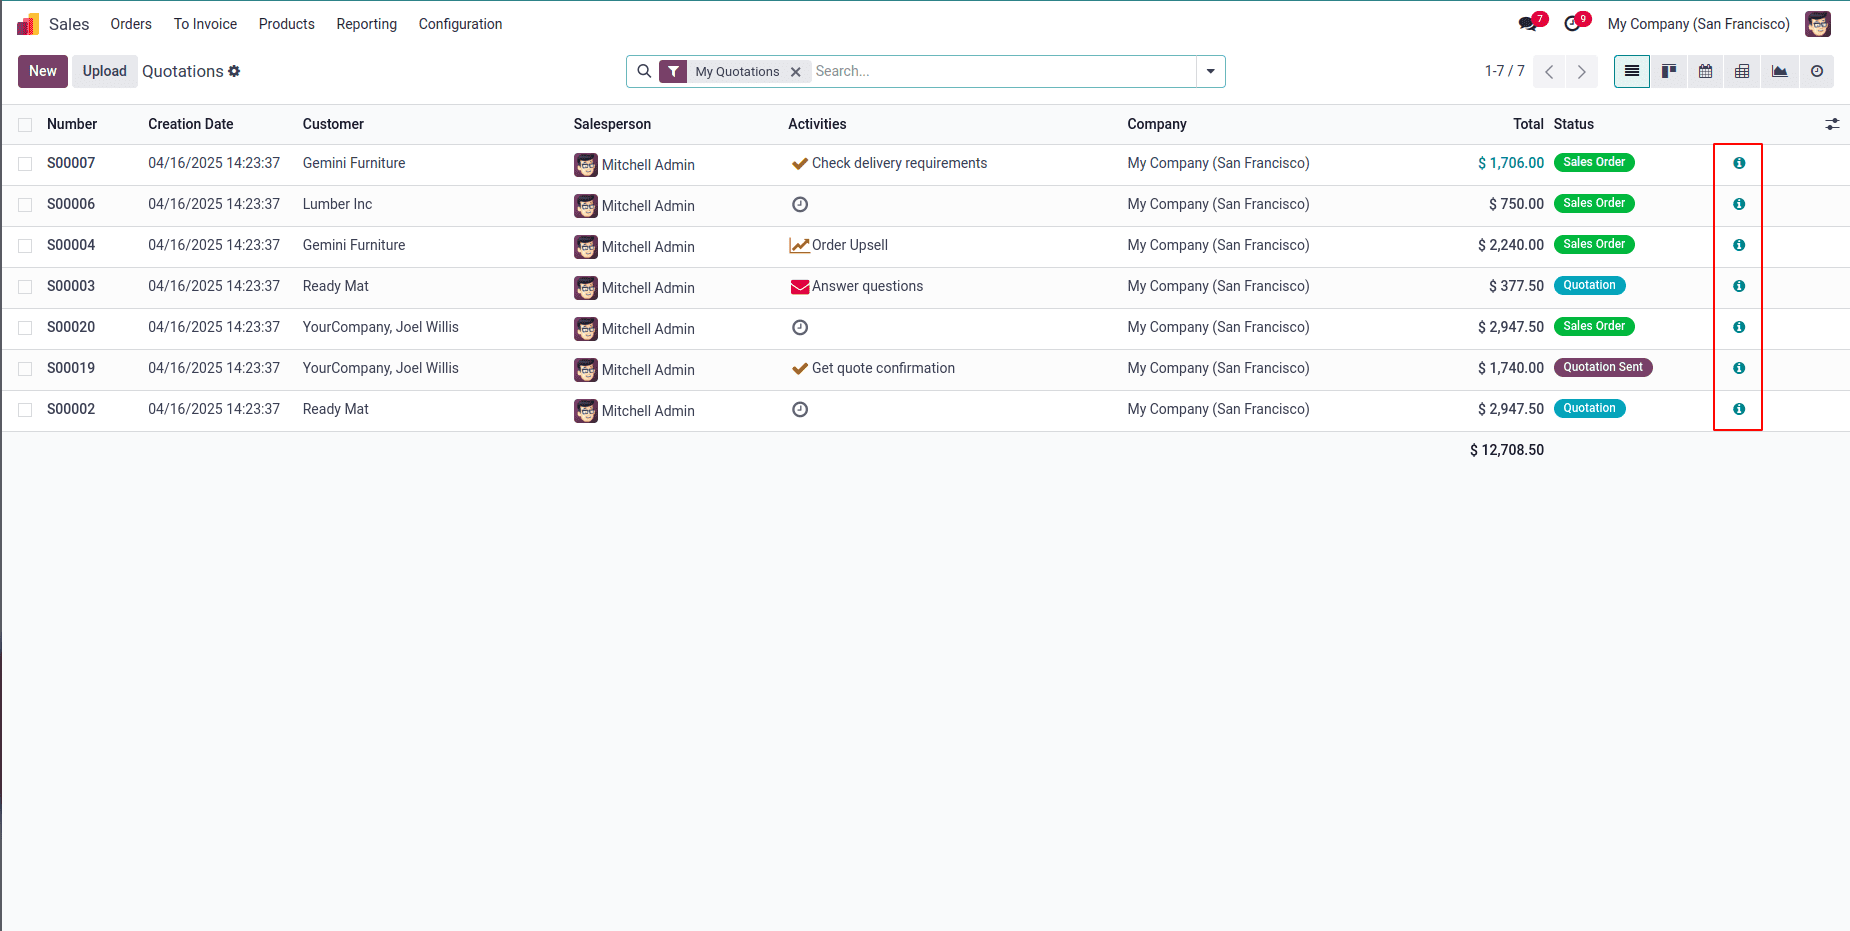Click info icon for S00002 row
The image size is (1850, 931).
coord(1739,409)
